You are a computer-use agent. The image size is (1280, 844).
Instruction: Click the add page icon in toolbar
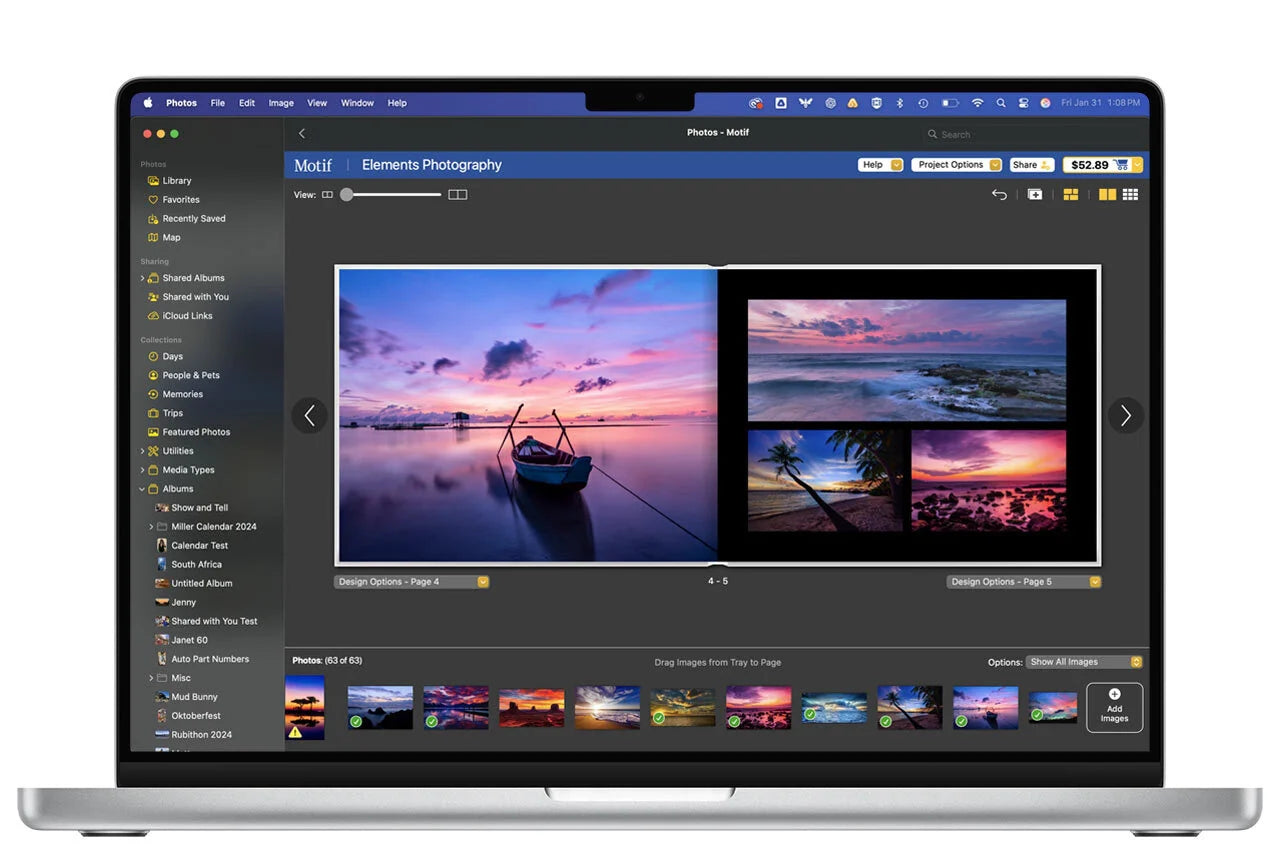click(1035, 195)
